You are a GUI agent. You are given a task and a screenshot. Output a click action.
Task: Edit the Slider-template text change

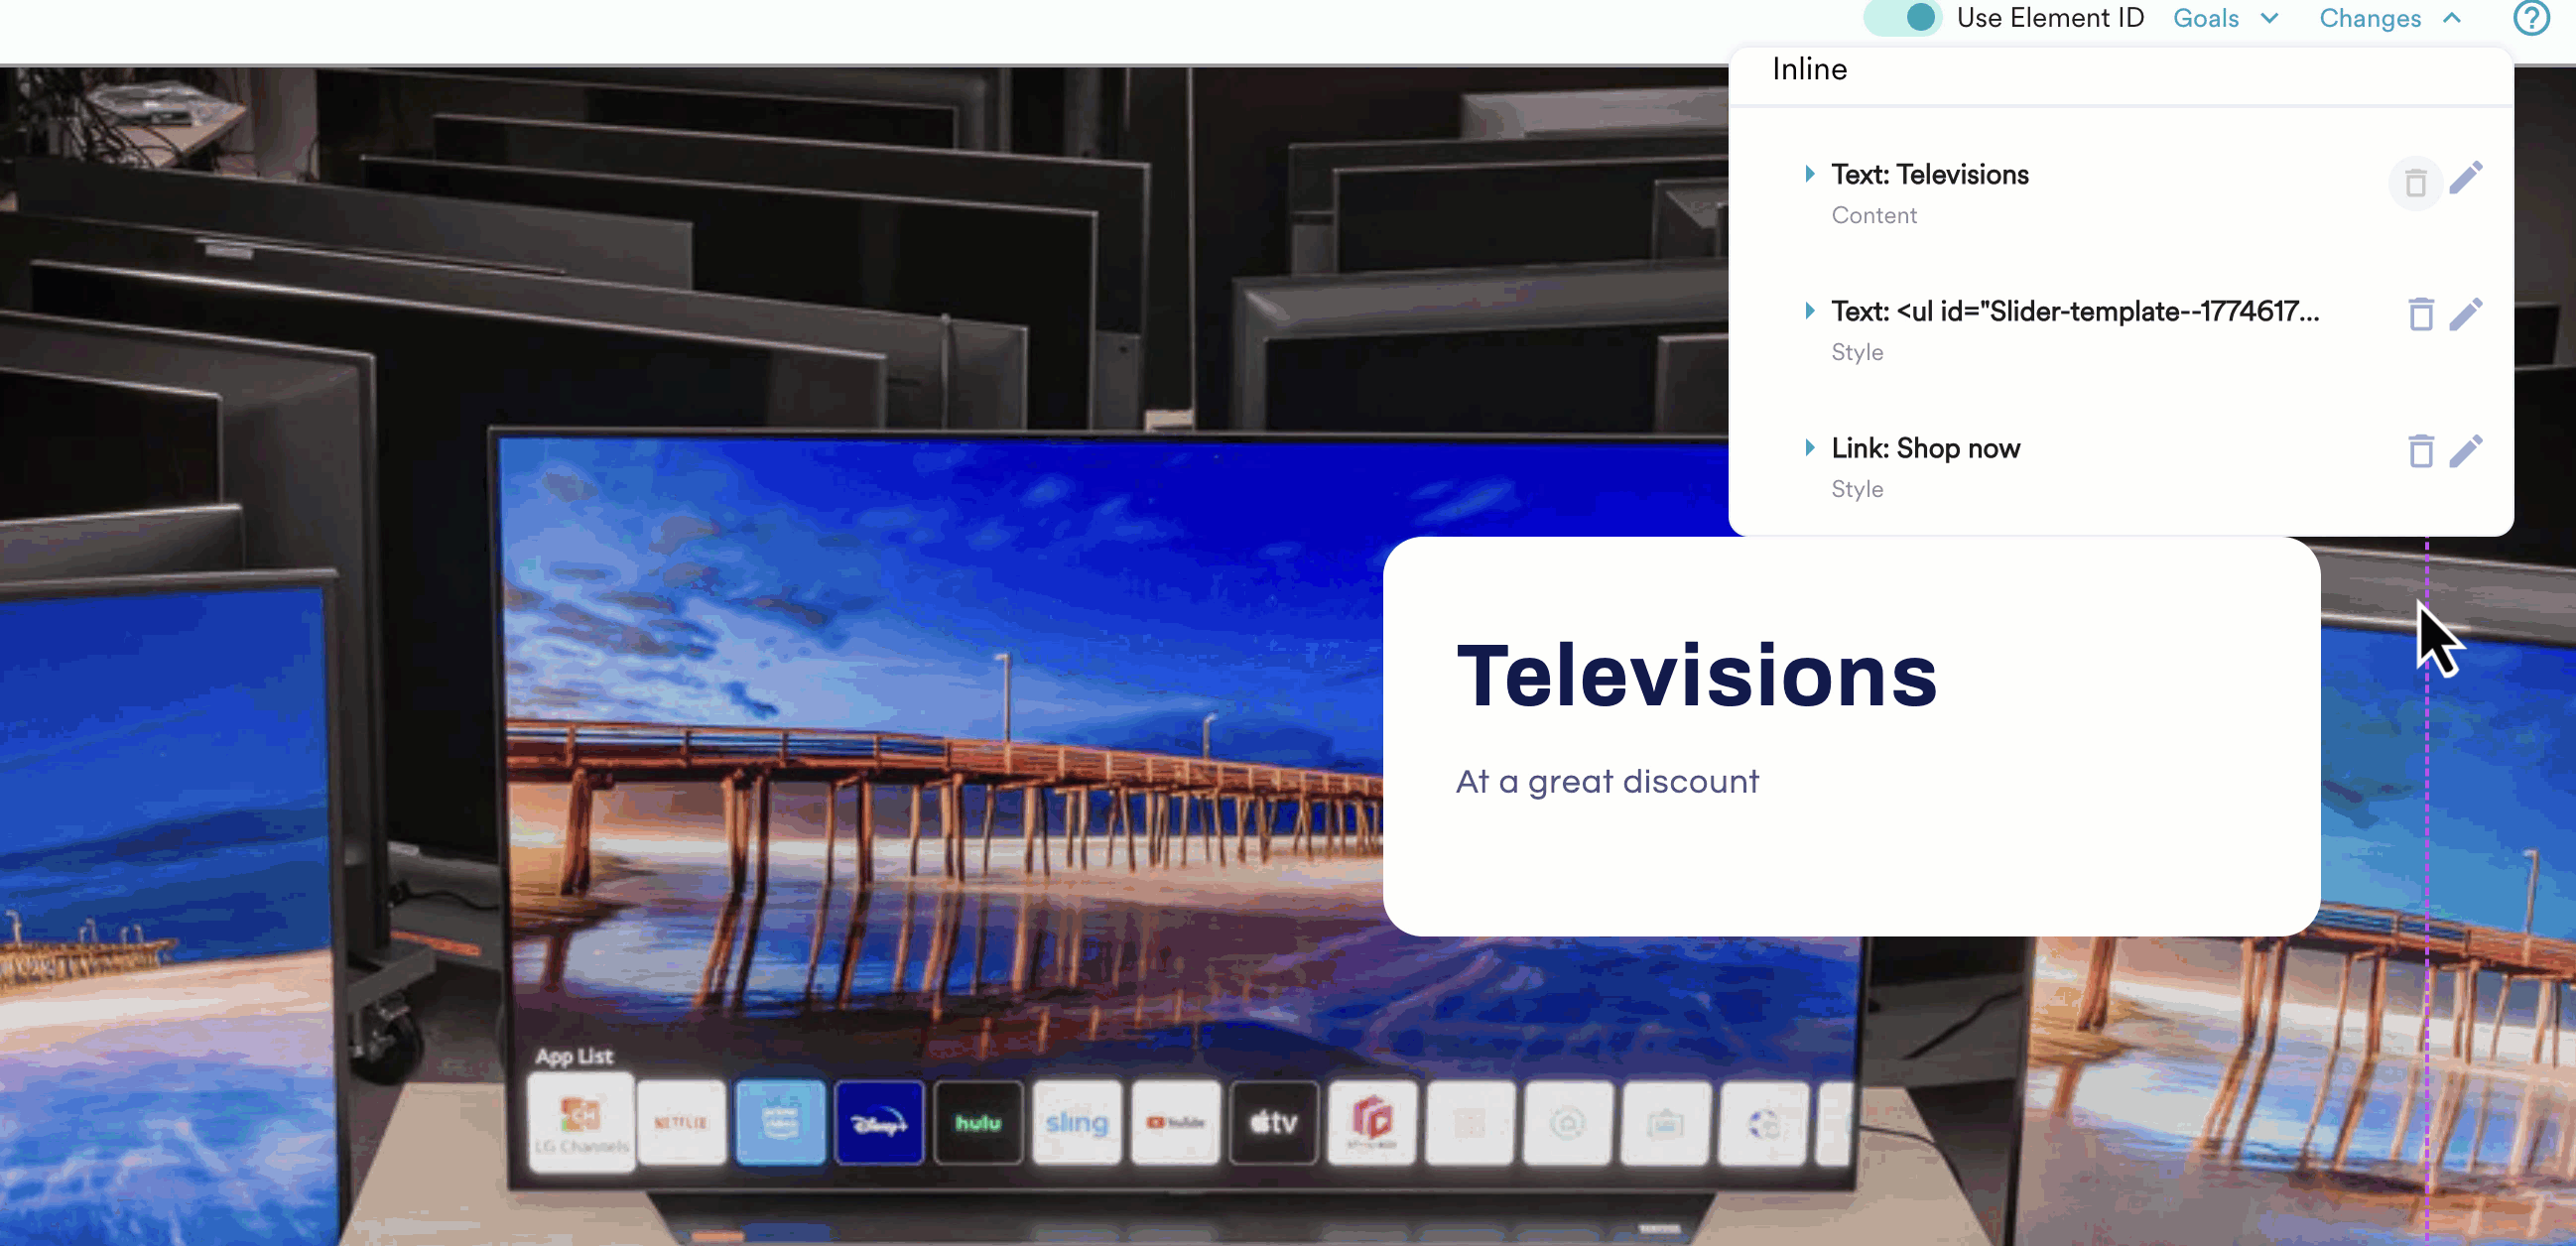click(x=2465, y=314)
